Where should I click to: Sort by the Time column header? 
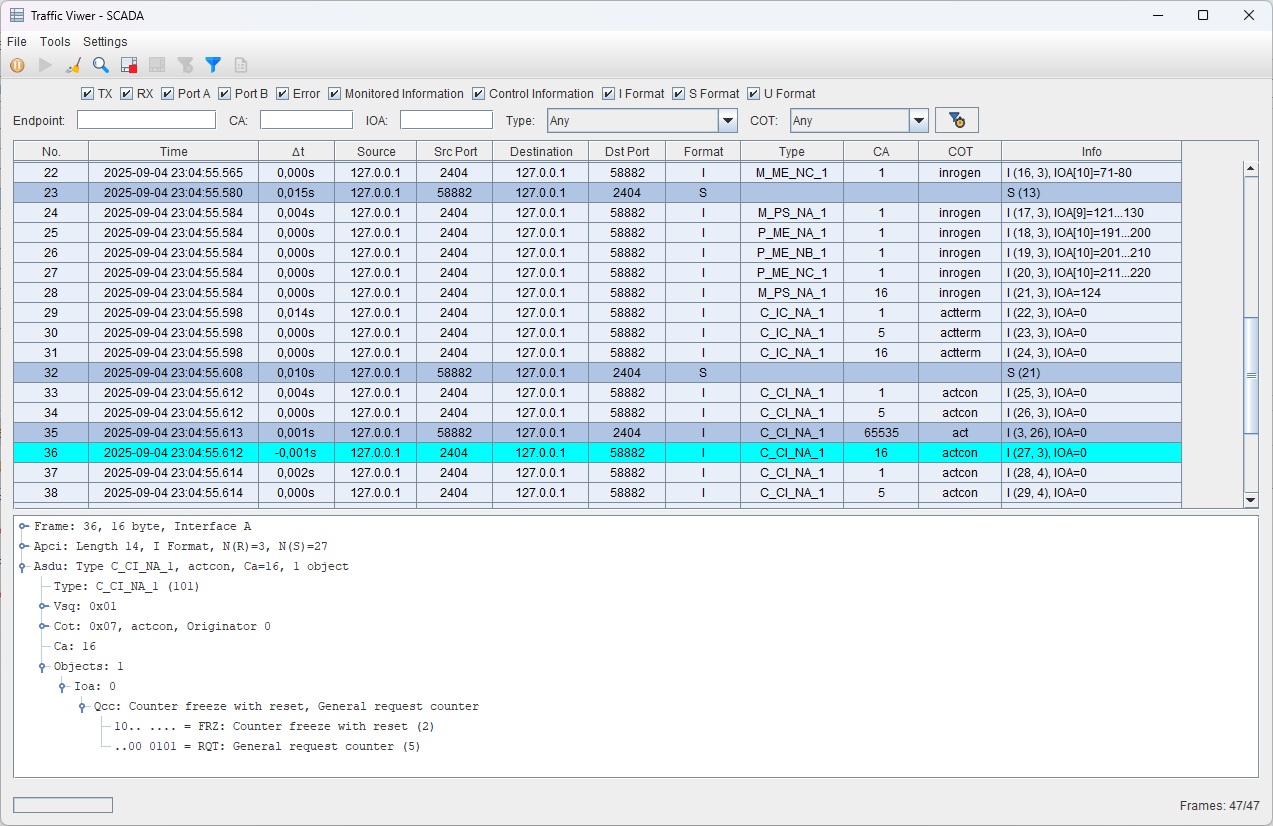(x=173, y=151)
